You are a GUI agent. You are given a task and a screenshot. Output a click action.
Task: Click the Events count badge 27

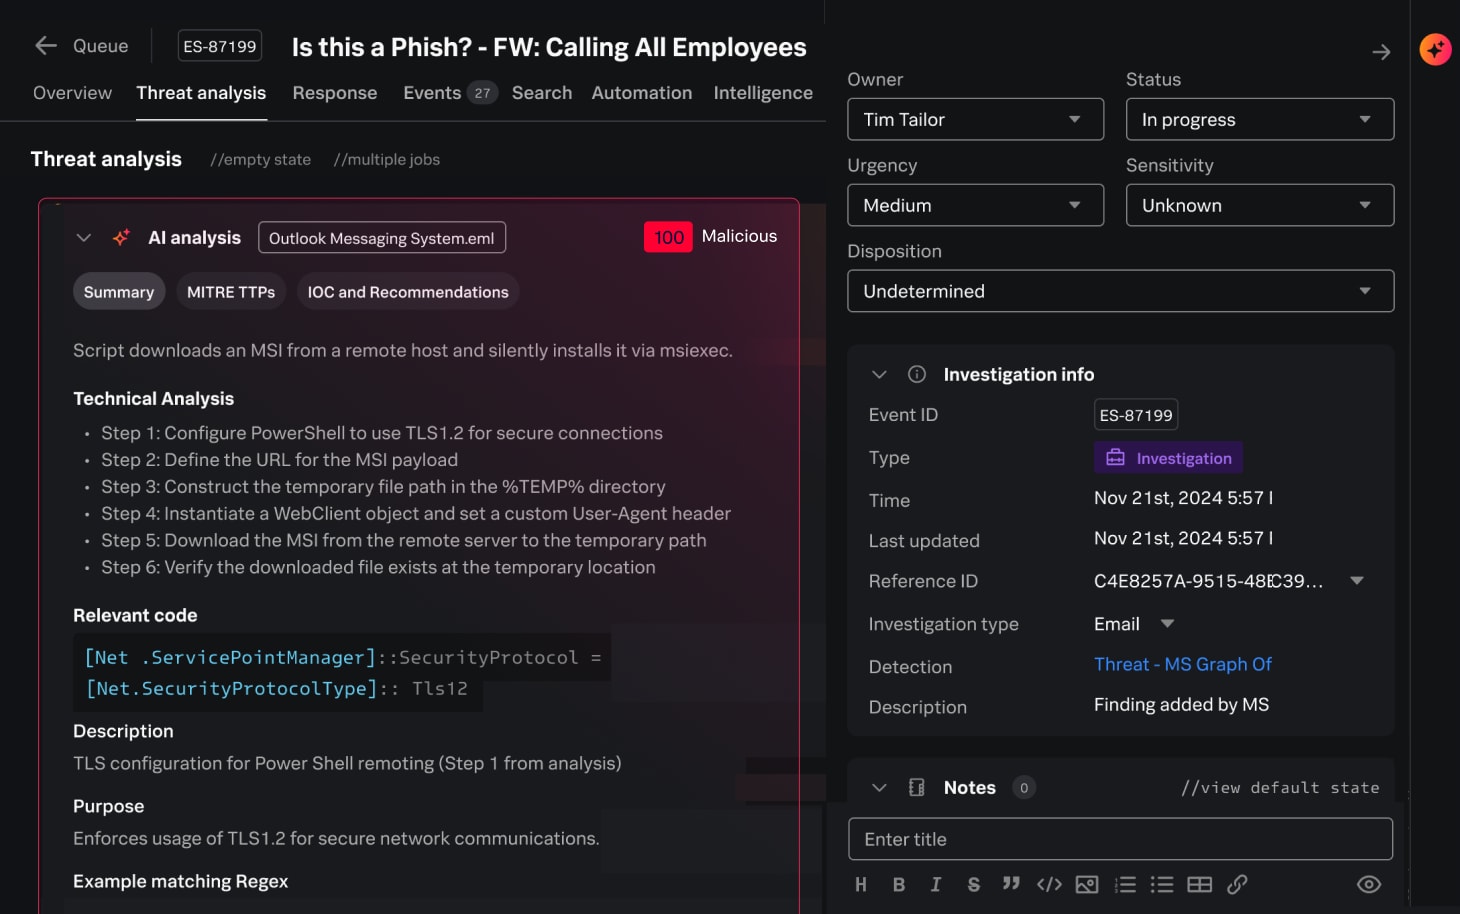pos(483,93)
